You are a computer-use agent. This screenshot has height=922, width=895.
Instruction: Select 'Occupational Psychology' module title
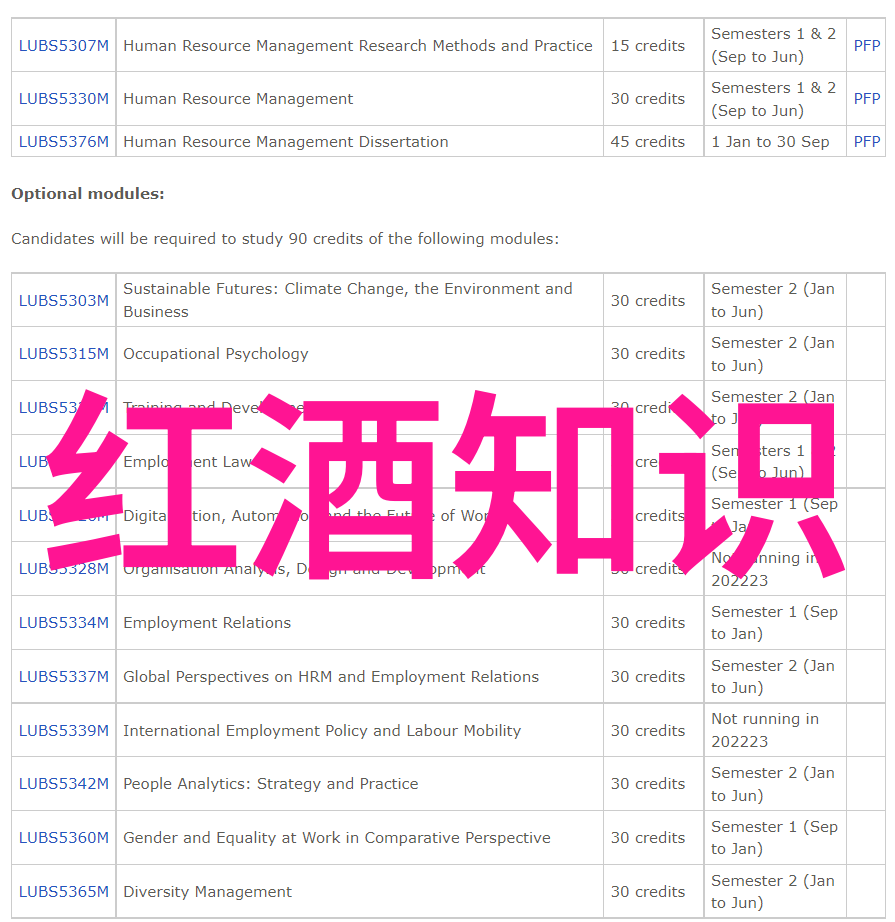pyautogui.click(x=216, y=353)
